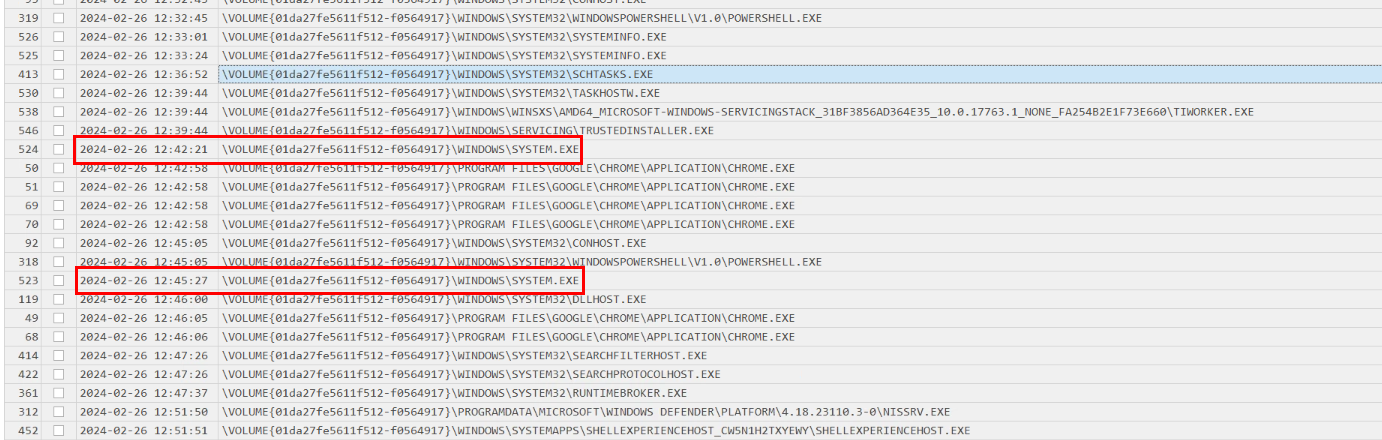Tick the checkbox for line 312 NISSRV row
The image size is (1382, 440).
click(x=58, y=412)
